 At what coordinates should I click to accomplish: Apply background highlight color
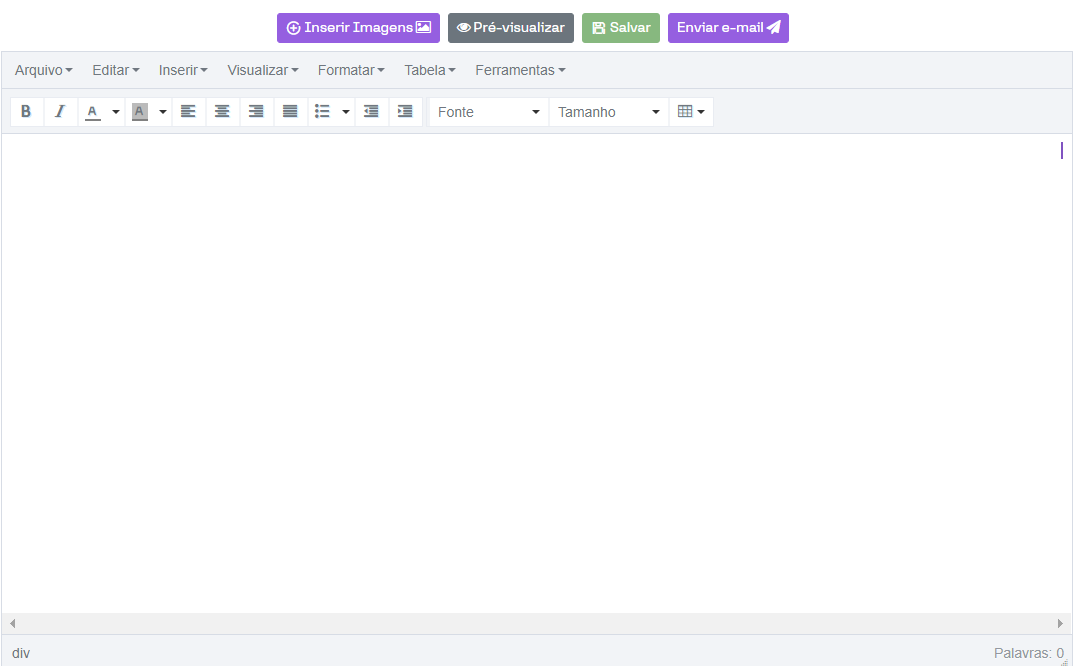coord(140,112)
